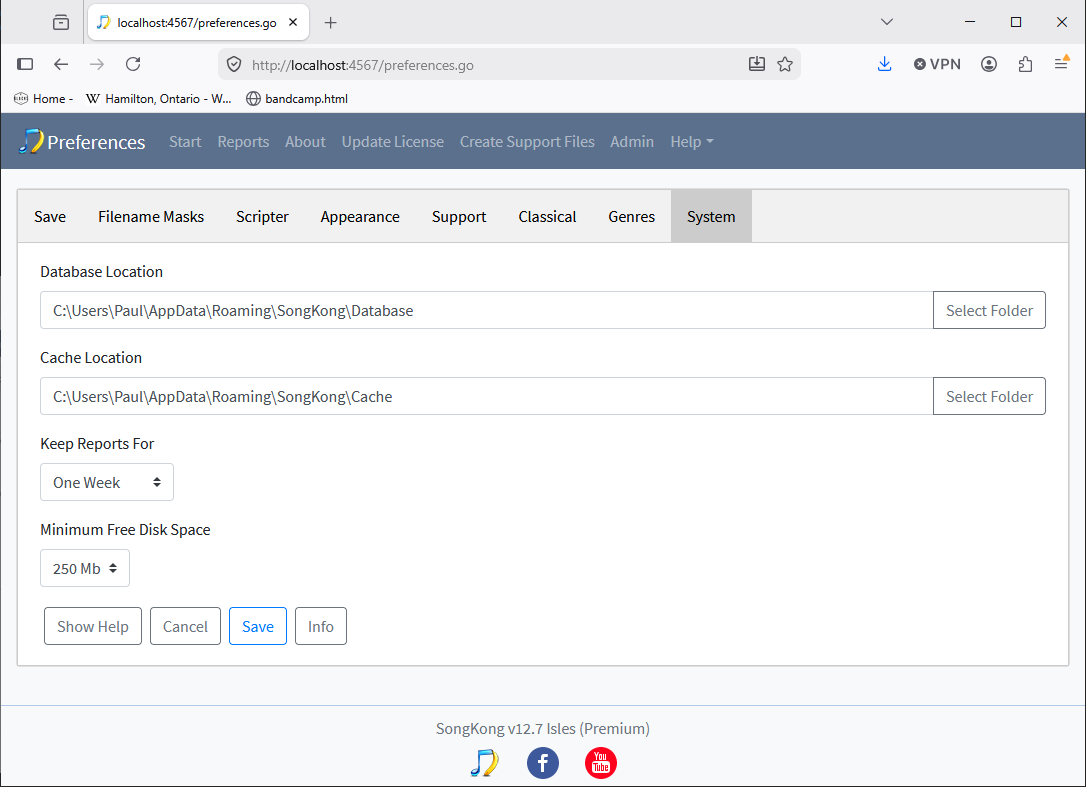Image resolution: width=1086 pixels, height=787 pixels.
Task: Open a new browser tab
Action: coord(330,23)
